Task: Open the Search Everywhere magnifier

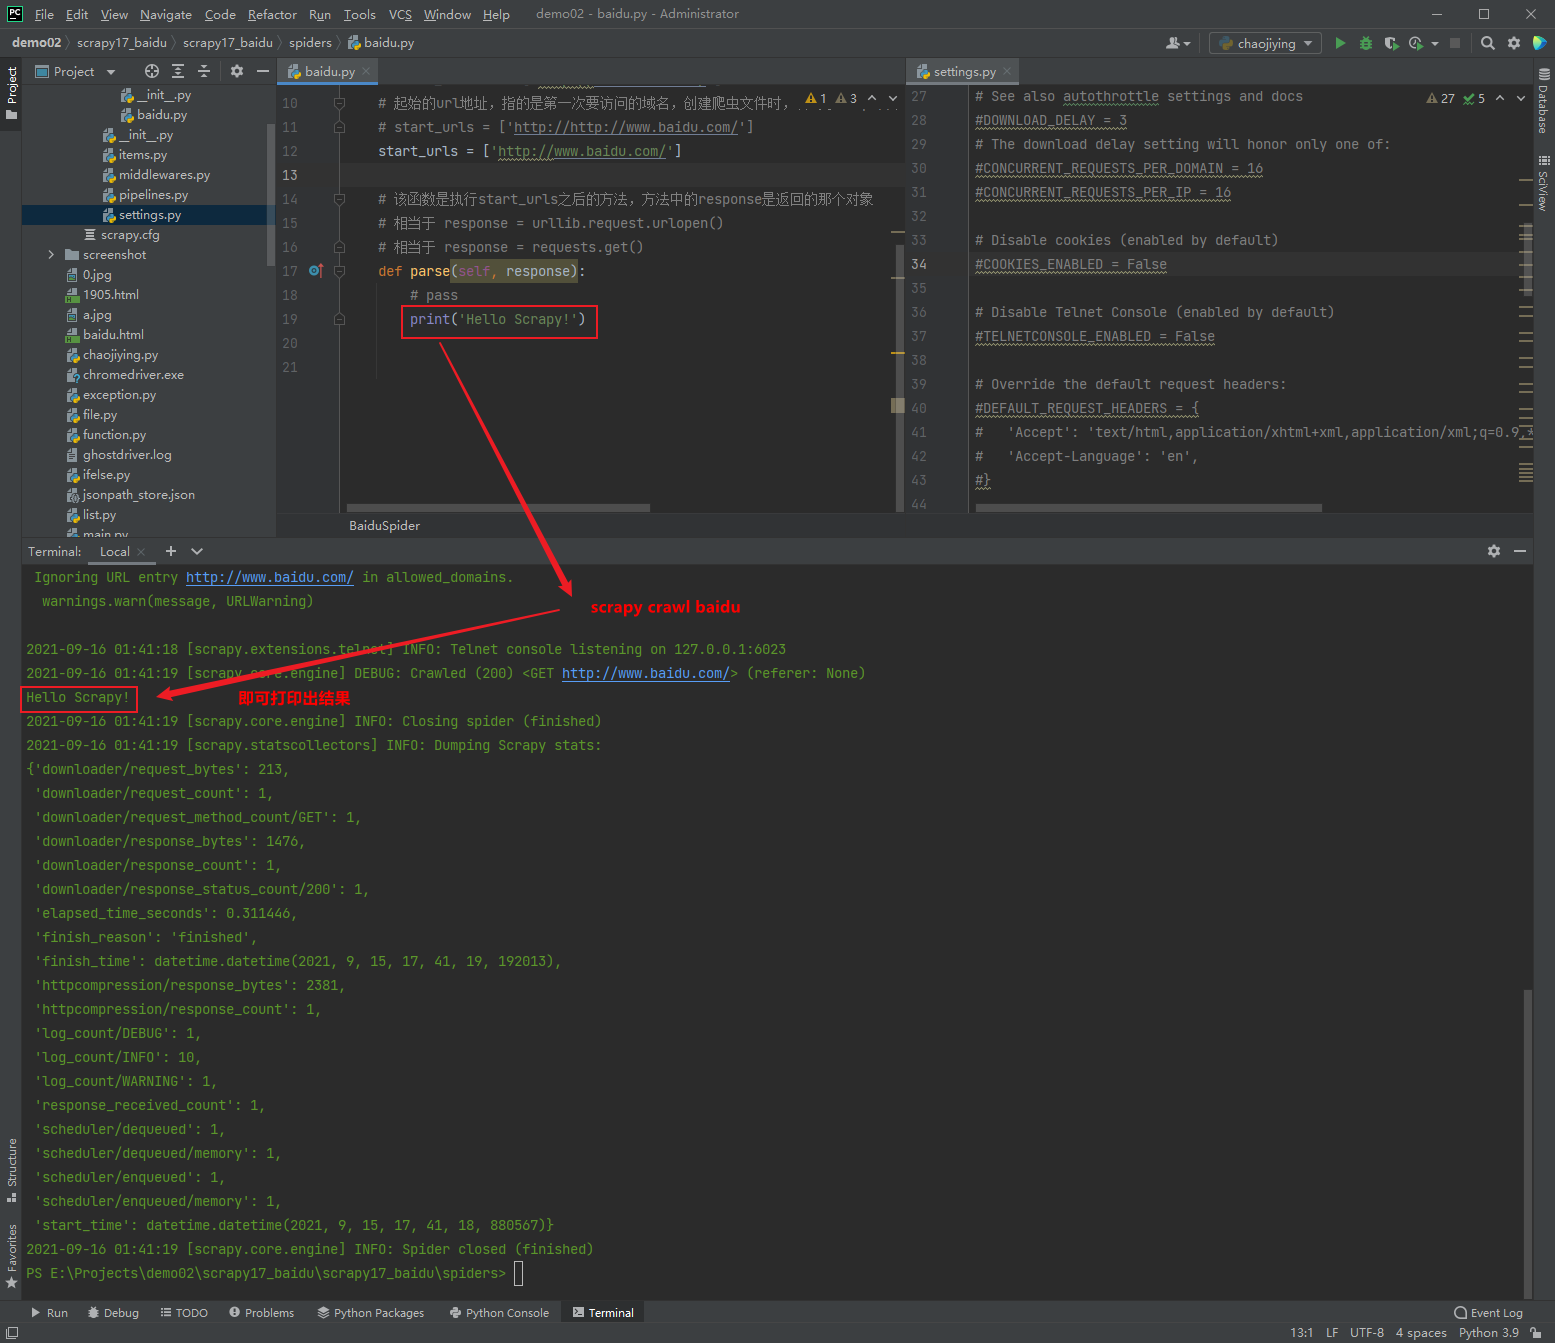Action: click(1487, 43)
